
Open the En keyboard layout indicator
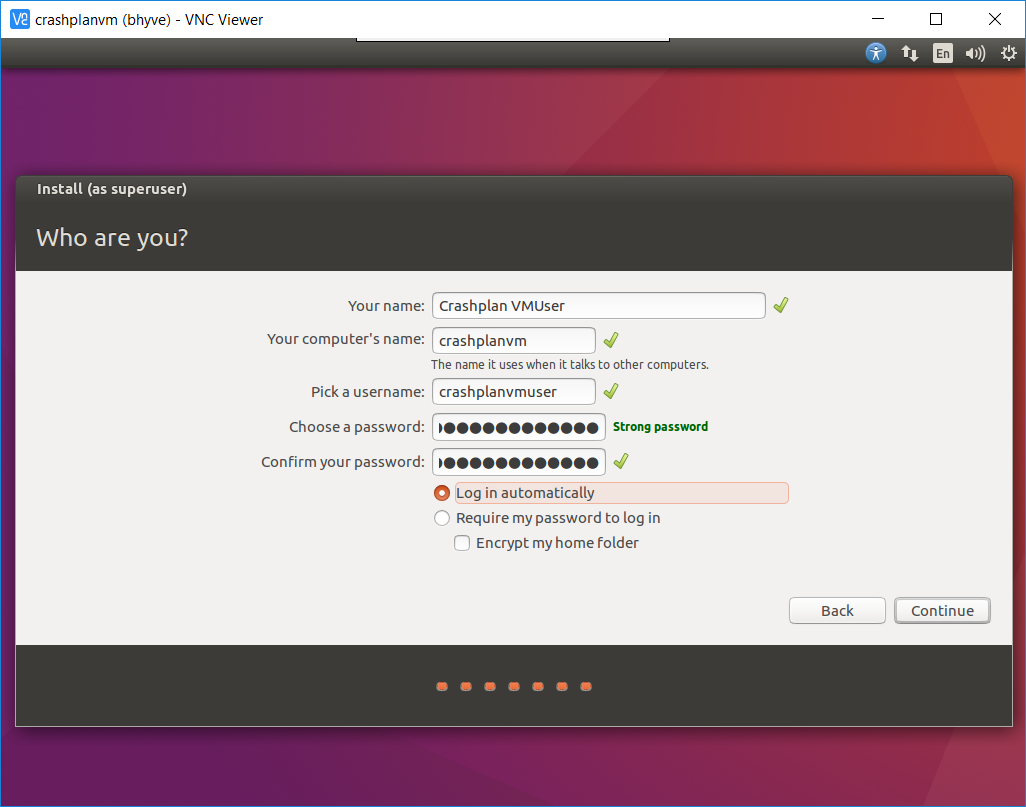pos(942,53)
